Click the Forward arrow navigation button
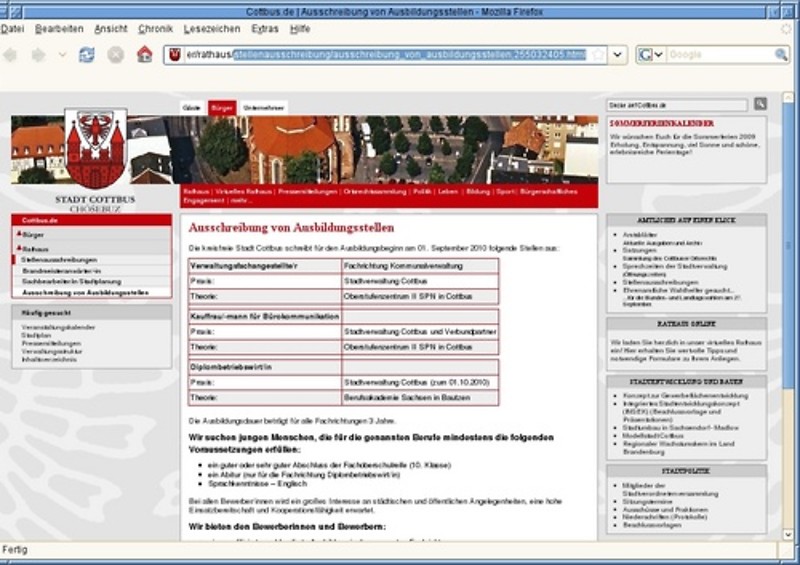Image resolution: width=800 pixels, height=565 pixels. pyautogui.click(x=39, y=54)
